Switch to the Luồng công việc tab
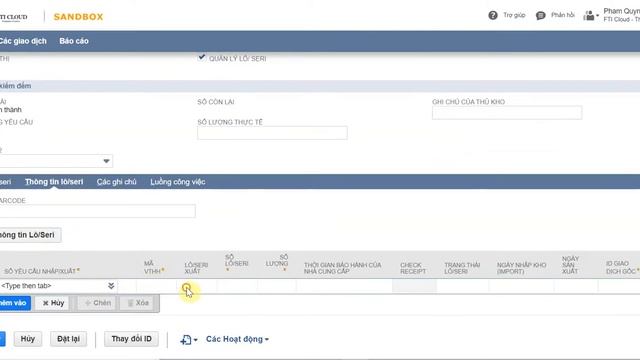Image resolution: width=640 pixels, height=360 pixels. point(178,182)
